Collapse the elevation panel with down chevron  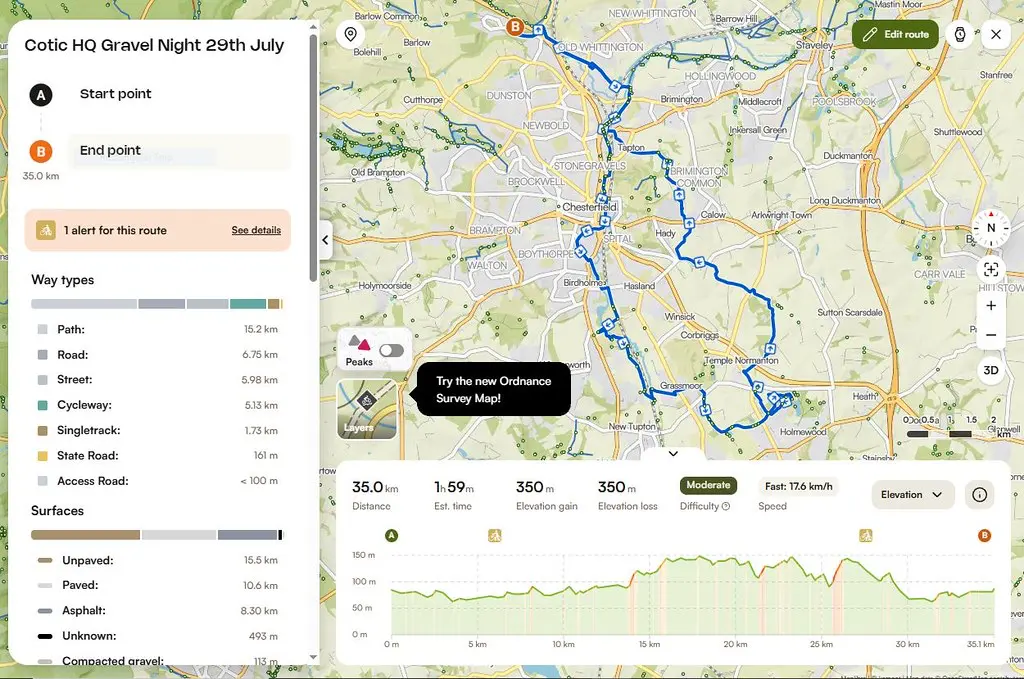673,454
